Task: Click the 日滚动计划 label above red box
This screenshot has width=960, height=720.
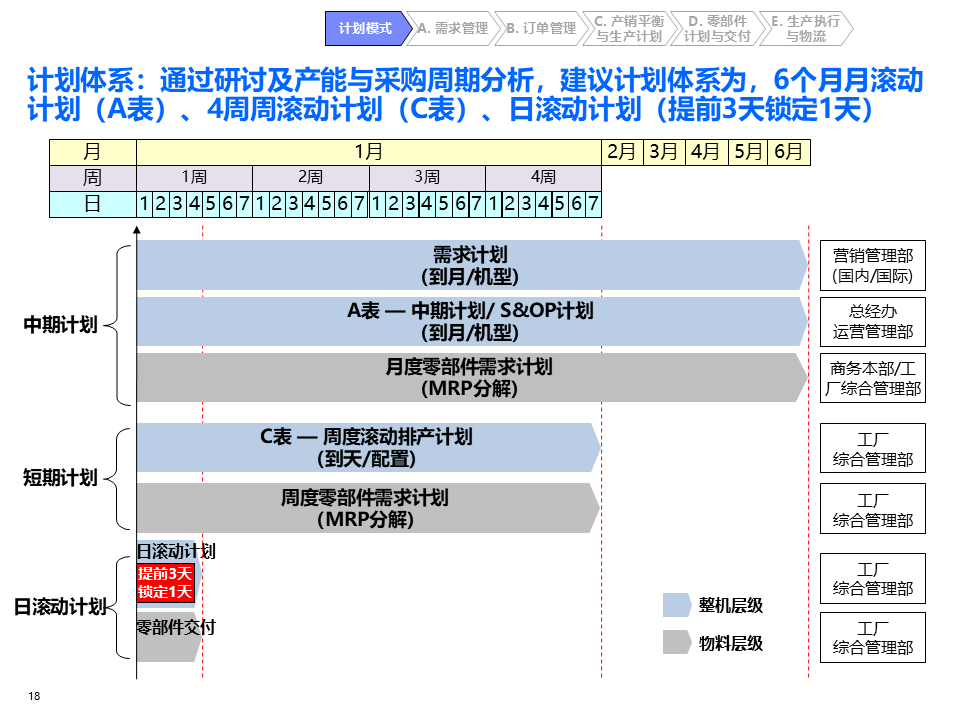Action: (x=176, y=551)
